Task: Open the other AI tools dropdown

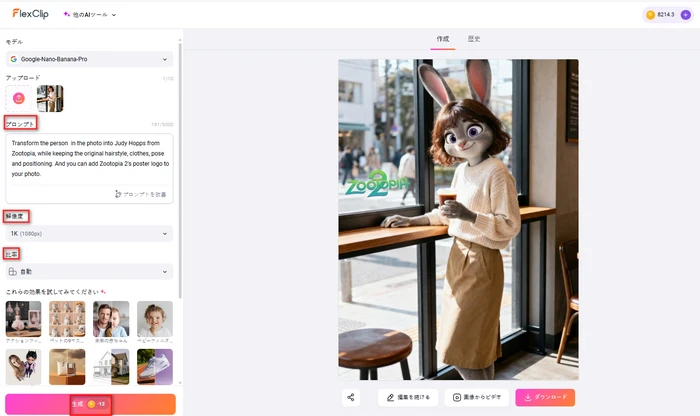Action: coord(90,15)
